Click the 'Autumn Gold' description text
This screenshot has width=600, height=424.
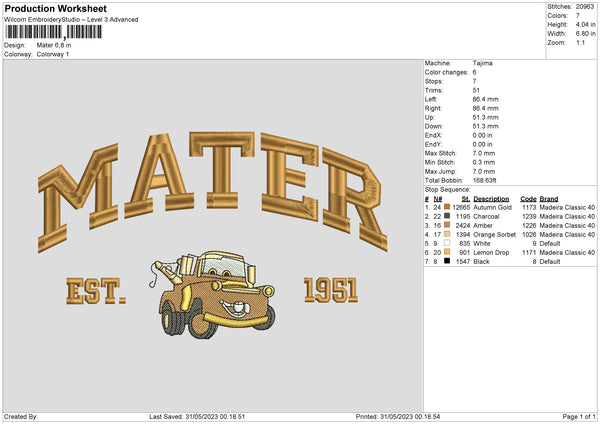pos(492,207)
